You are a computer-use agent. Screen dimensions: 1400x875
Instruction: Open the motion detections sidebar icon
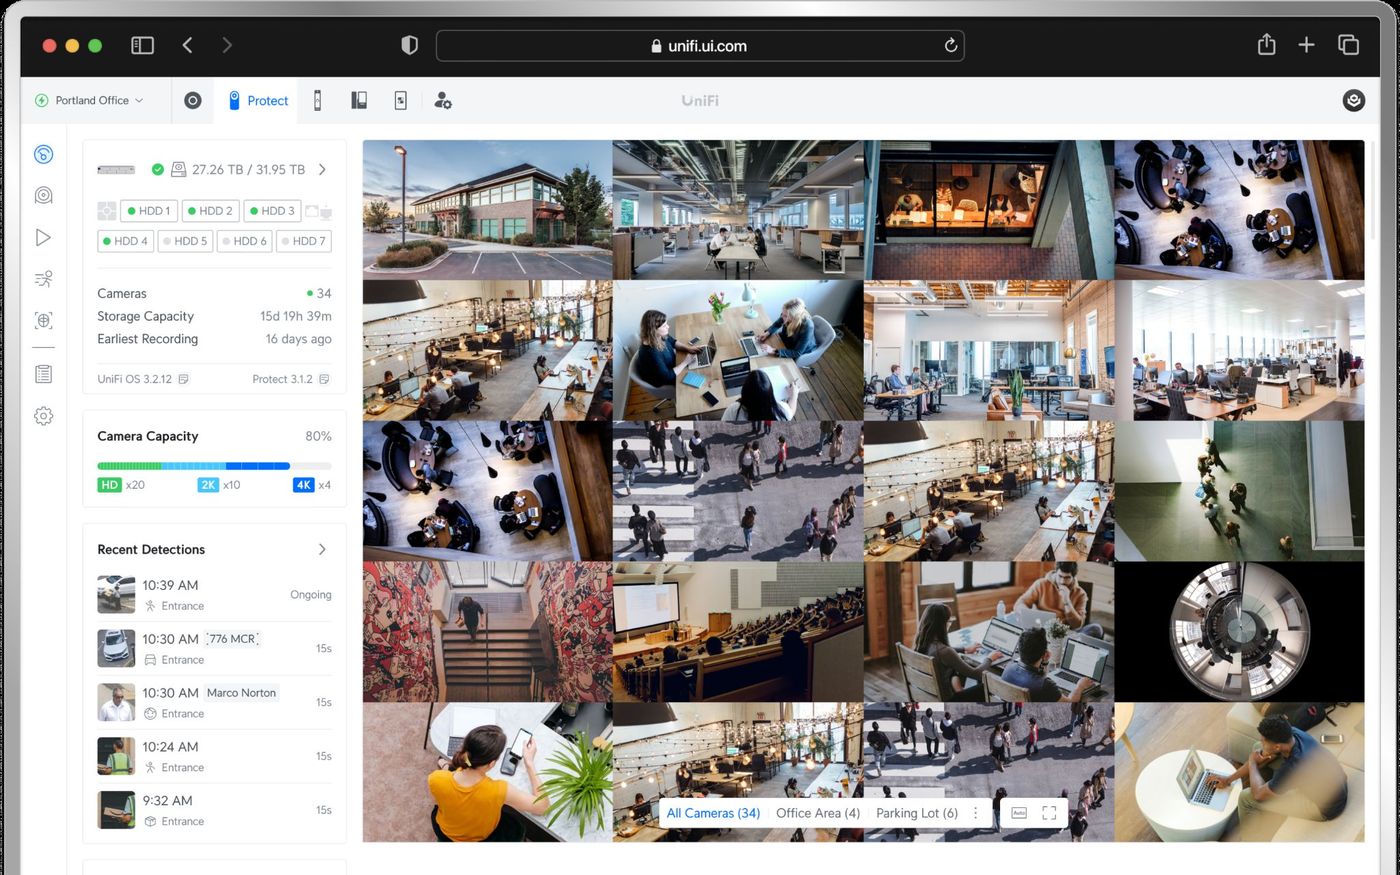click(x=43, y=279)
